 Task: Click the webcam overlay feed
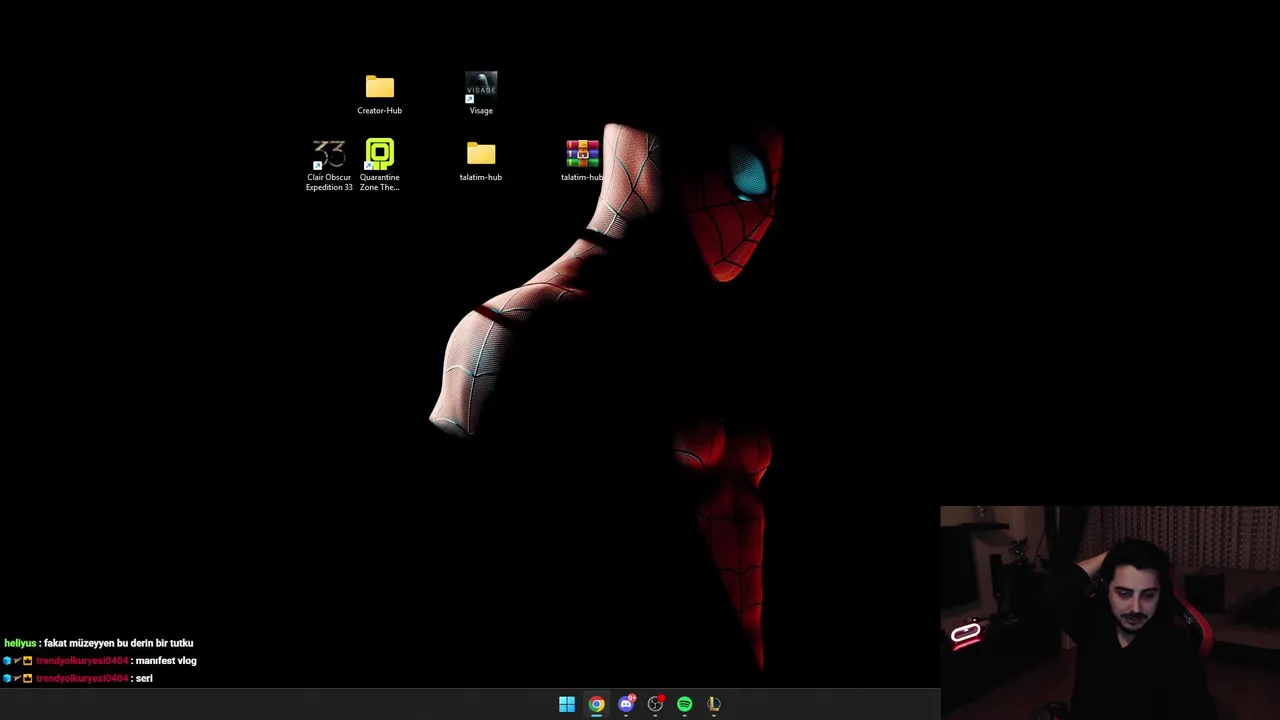pyautogui.click(x=1110, y=613)
